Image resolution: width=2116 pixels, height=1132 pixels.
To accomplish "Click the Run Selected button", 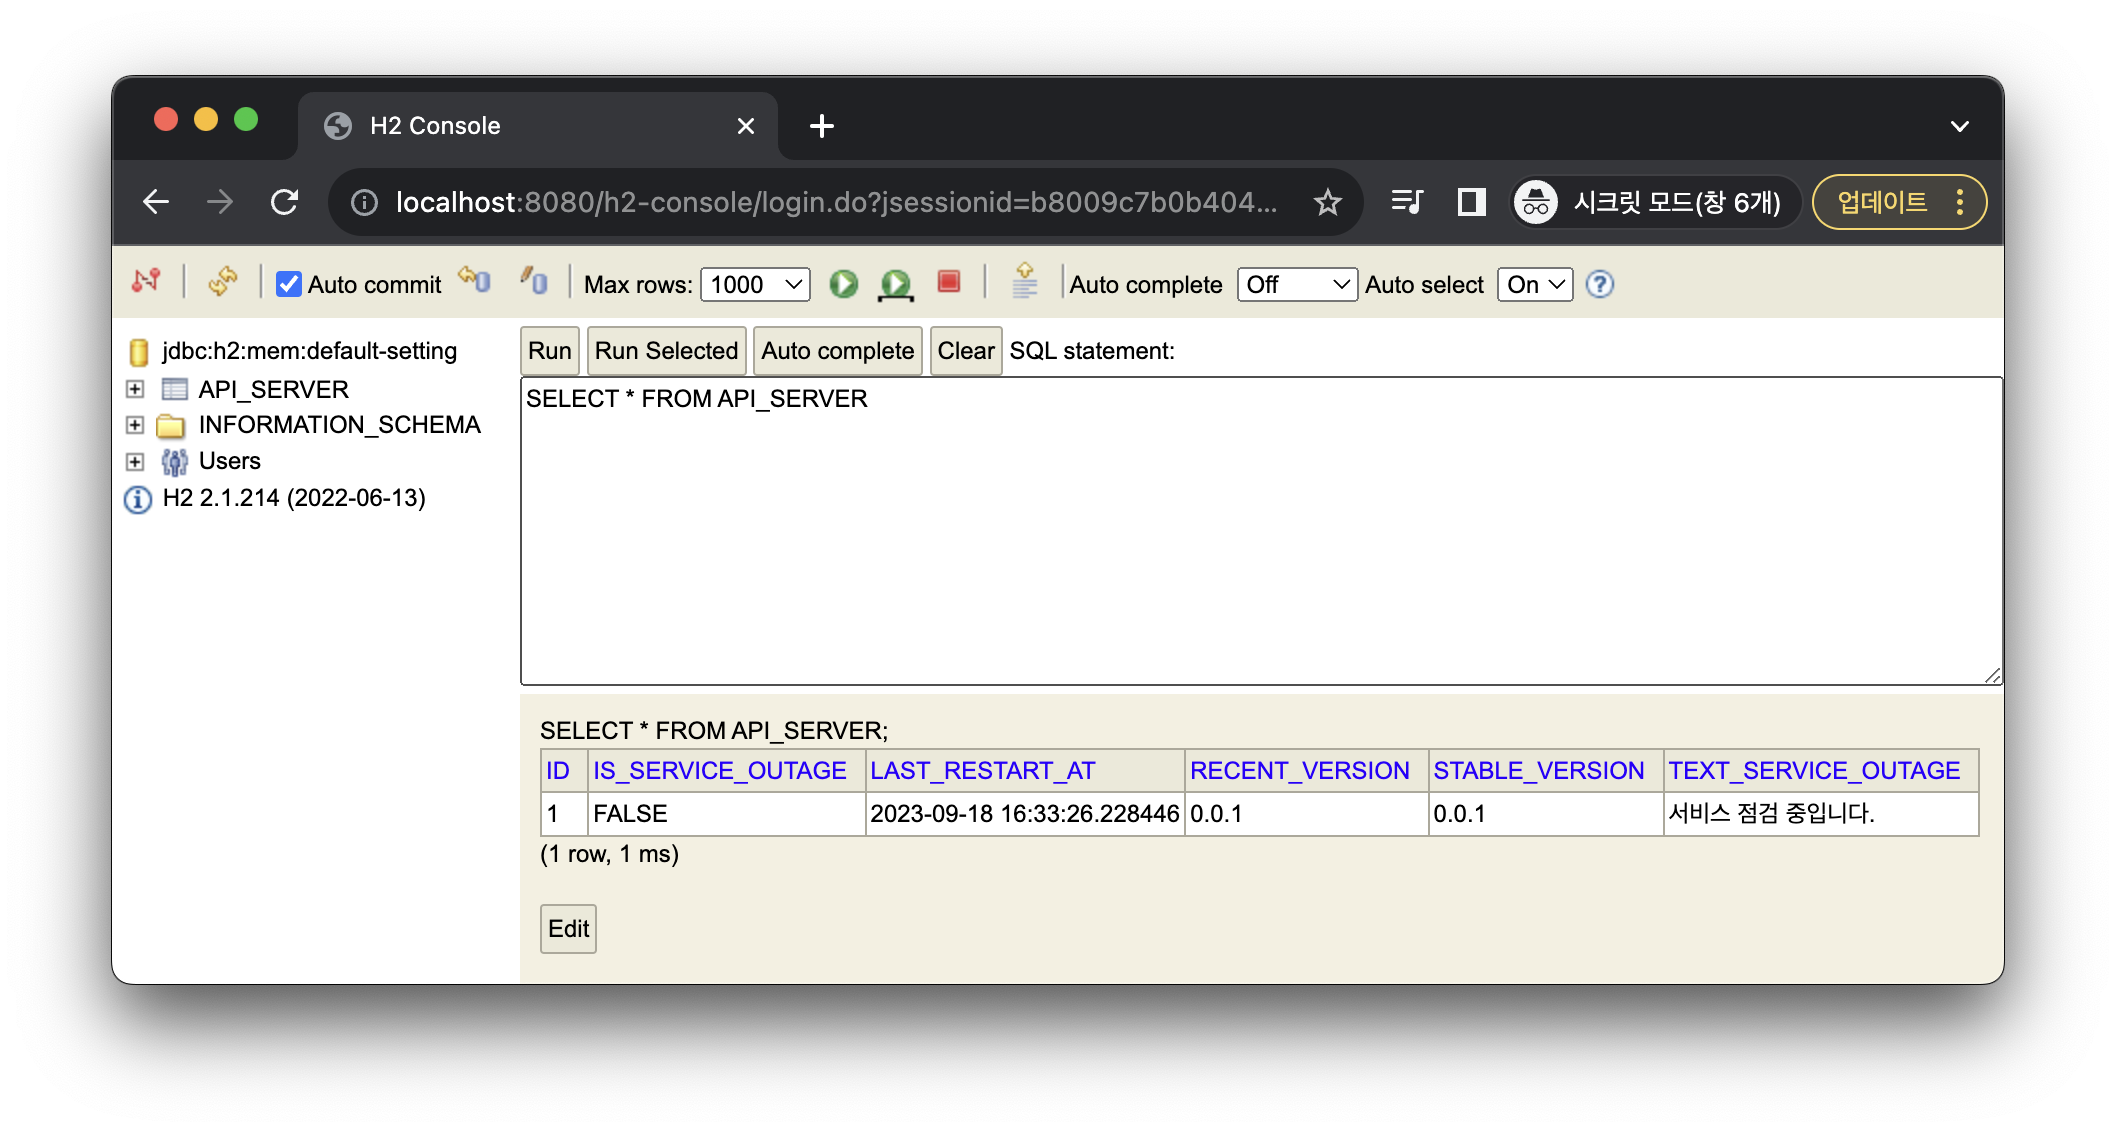I will 666,351.
